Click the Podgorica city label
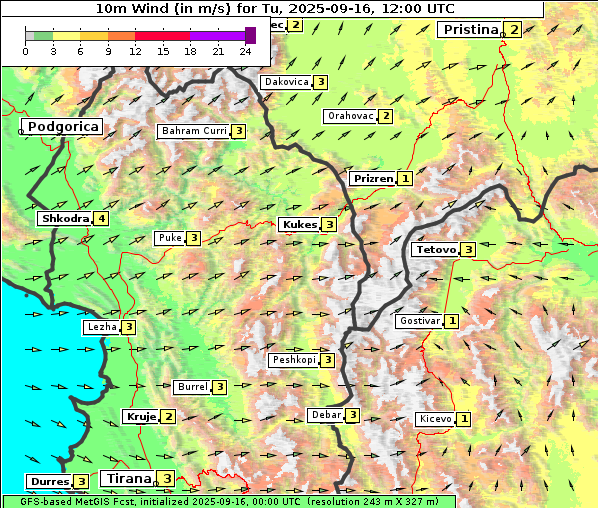Screen dimensions: 598x508 pos(62,126)
